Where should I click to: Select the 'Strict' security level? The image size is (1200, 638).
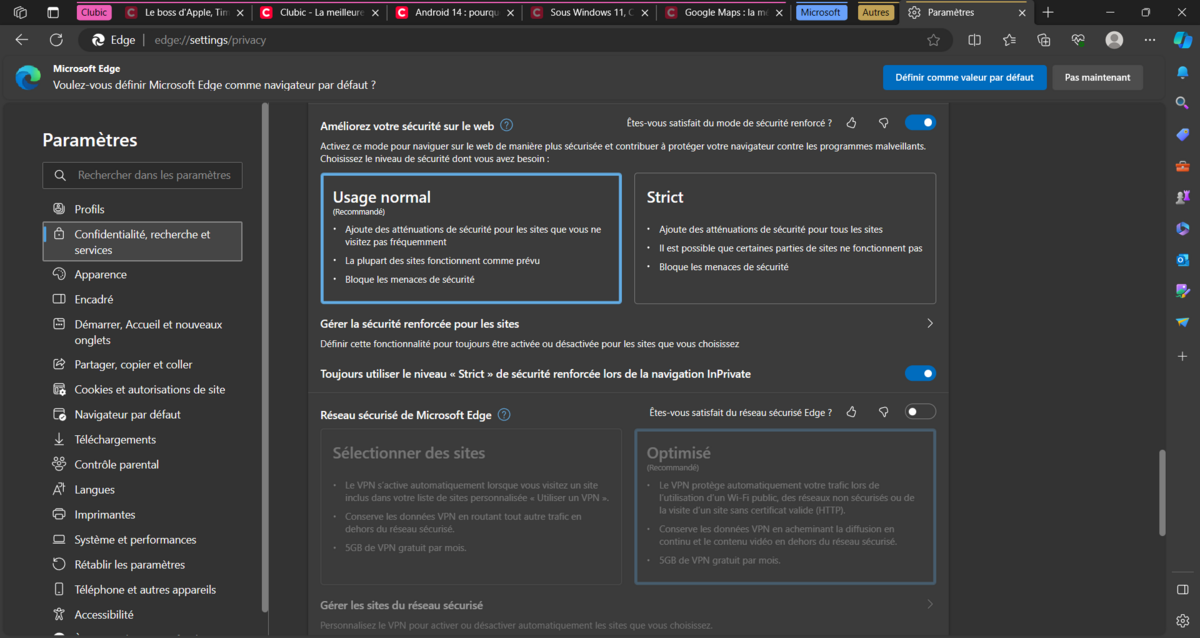(x=785, y=238)
